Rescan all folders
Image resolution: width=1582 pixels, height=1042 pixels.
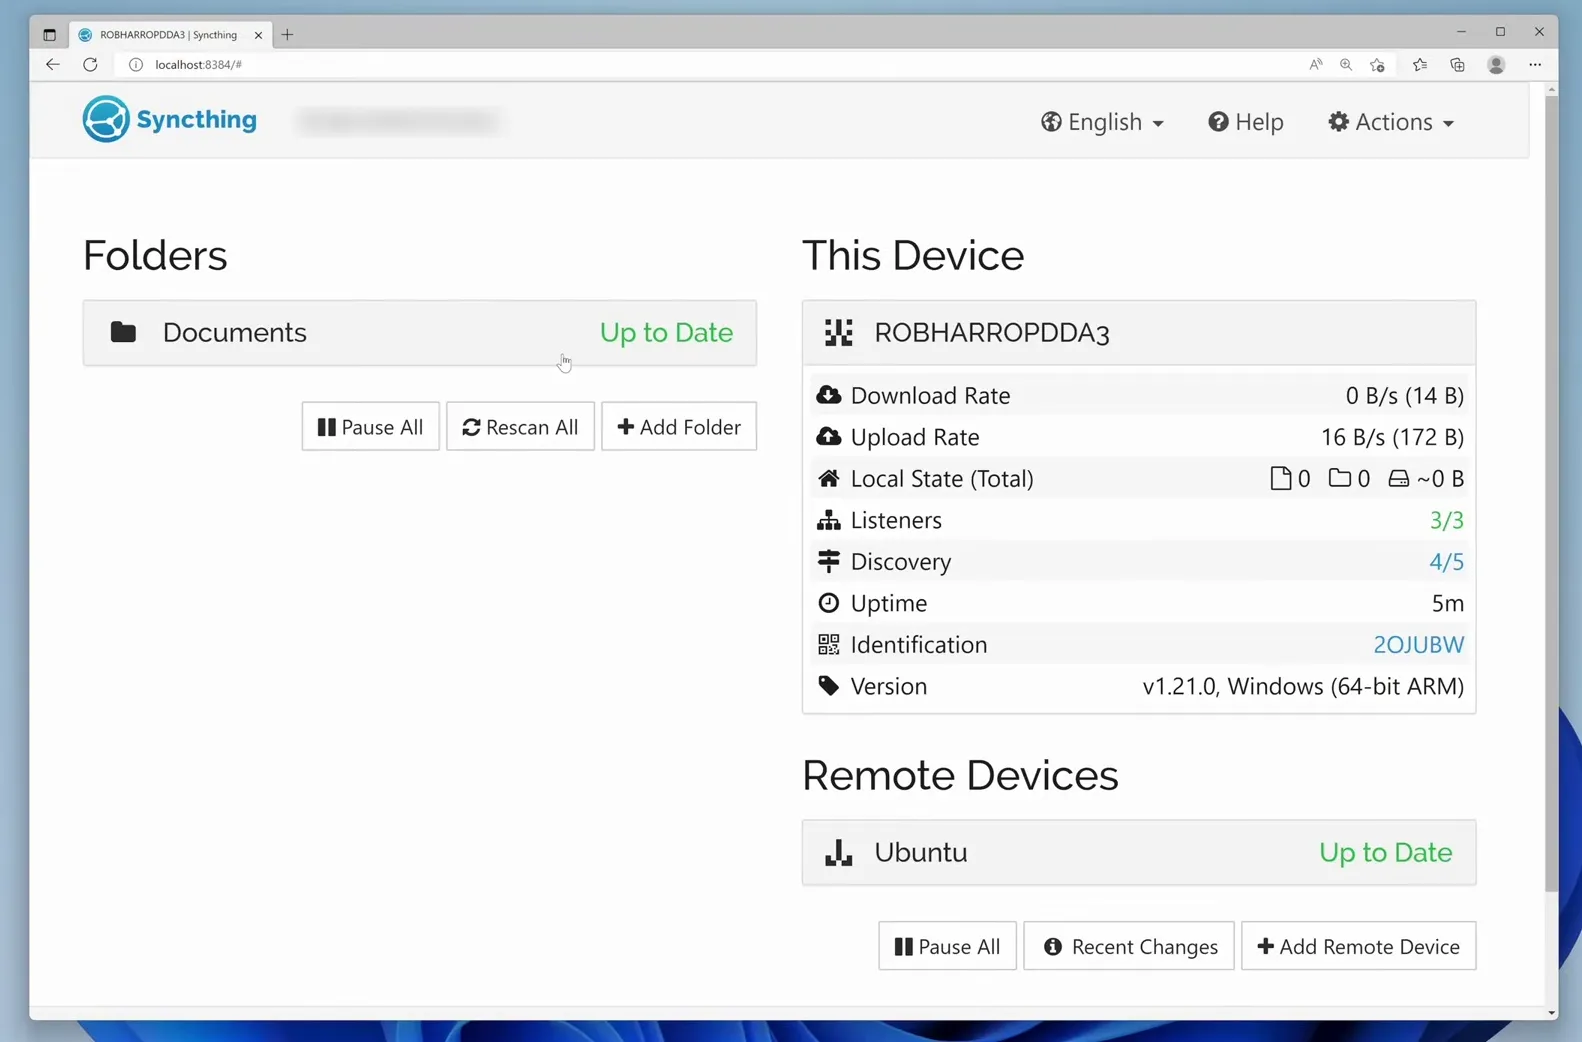coord(520,427)
